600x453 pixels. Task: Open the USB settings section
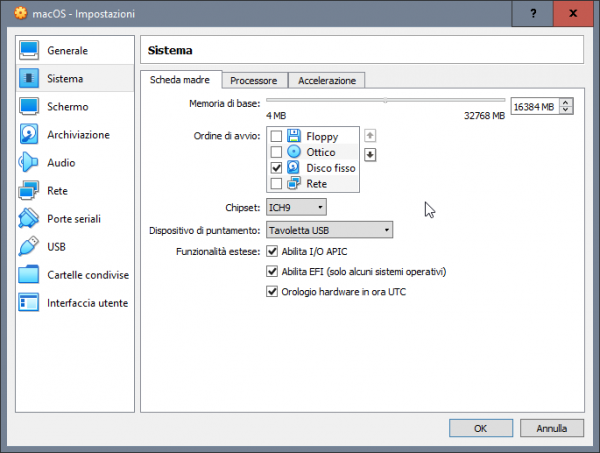(75, 246)
